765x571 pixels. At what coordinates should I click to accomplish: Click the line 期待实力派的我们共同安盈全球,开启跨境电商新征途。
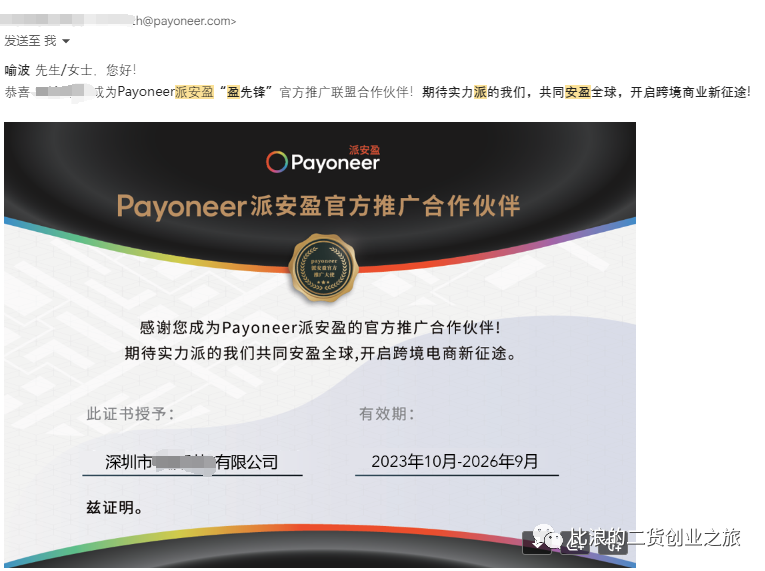pos(320,353)
